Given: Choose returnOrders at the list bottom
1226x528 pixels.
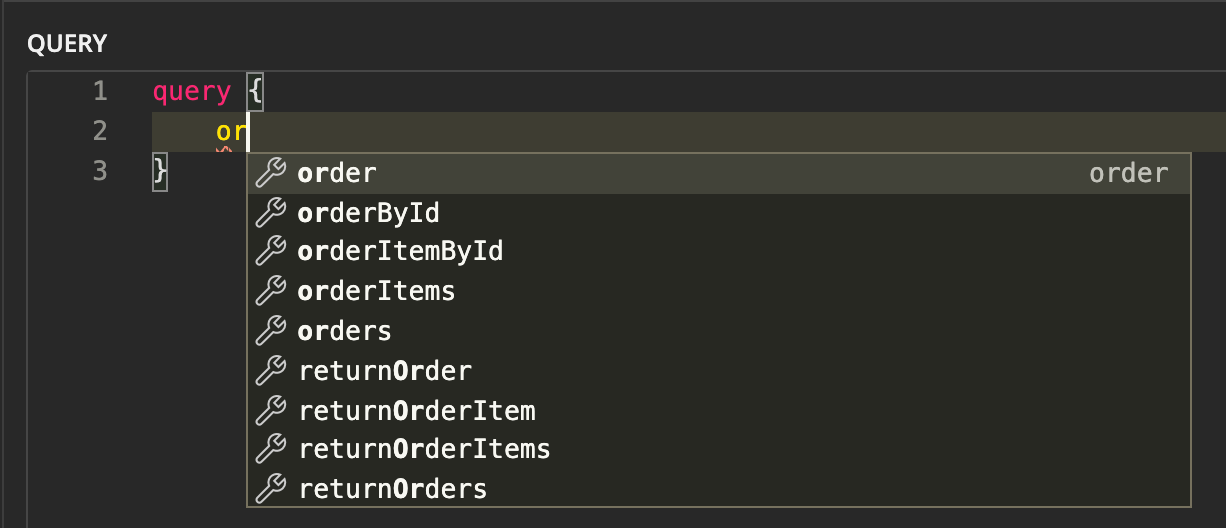Looking at the screenshot, I should point(392,489).
